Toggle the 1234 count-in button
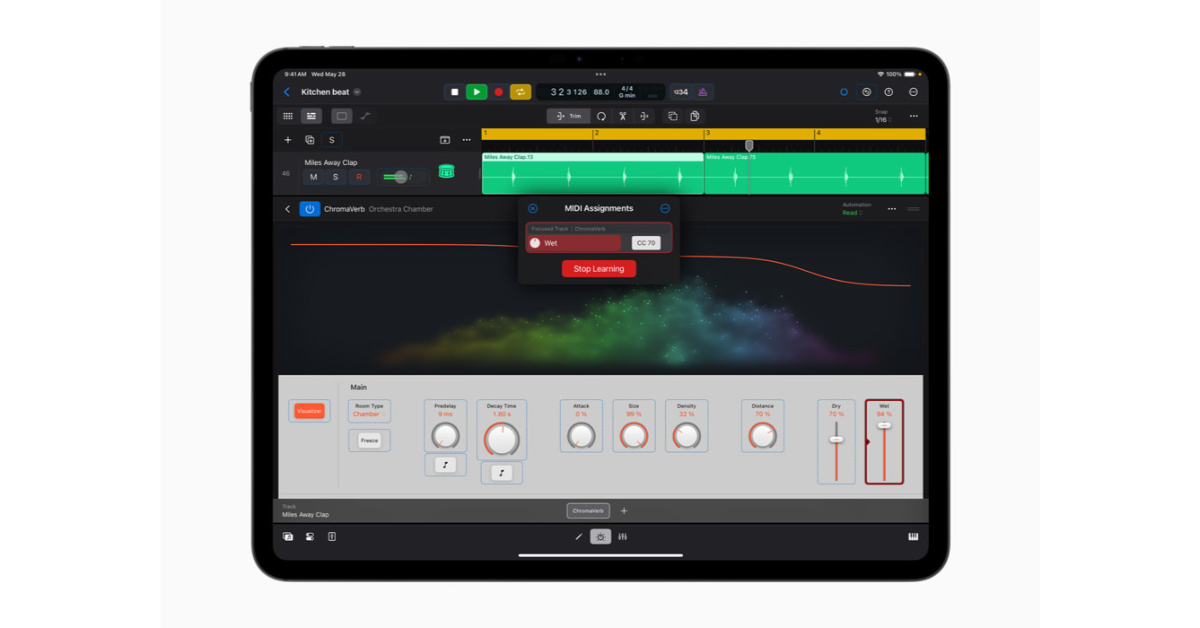 pyautogui.click(x=680, y=92)
